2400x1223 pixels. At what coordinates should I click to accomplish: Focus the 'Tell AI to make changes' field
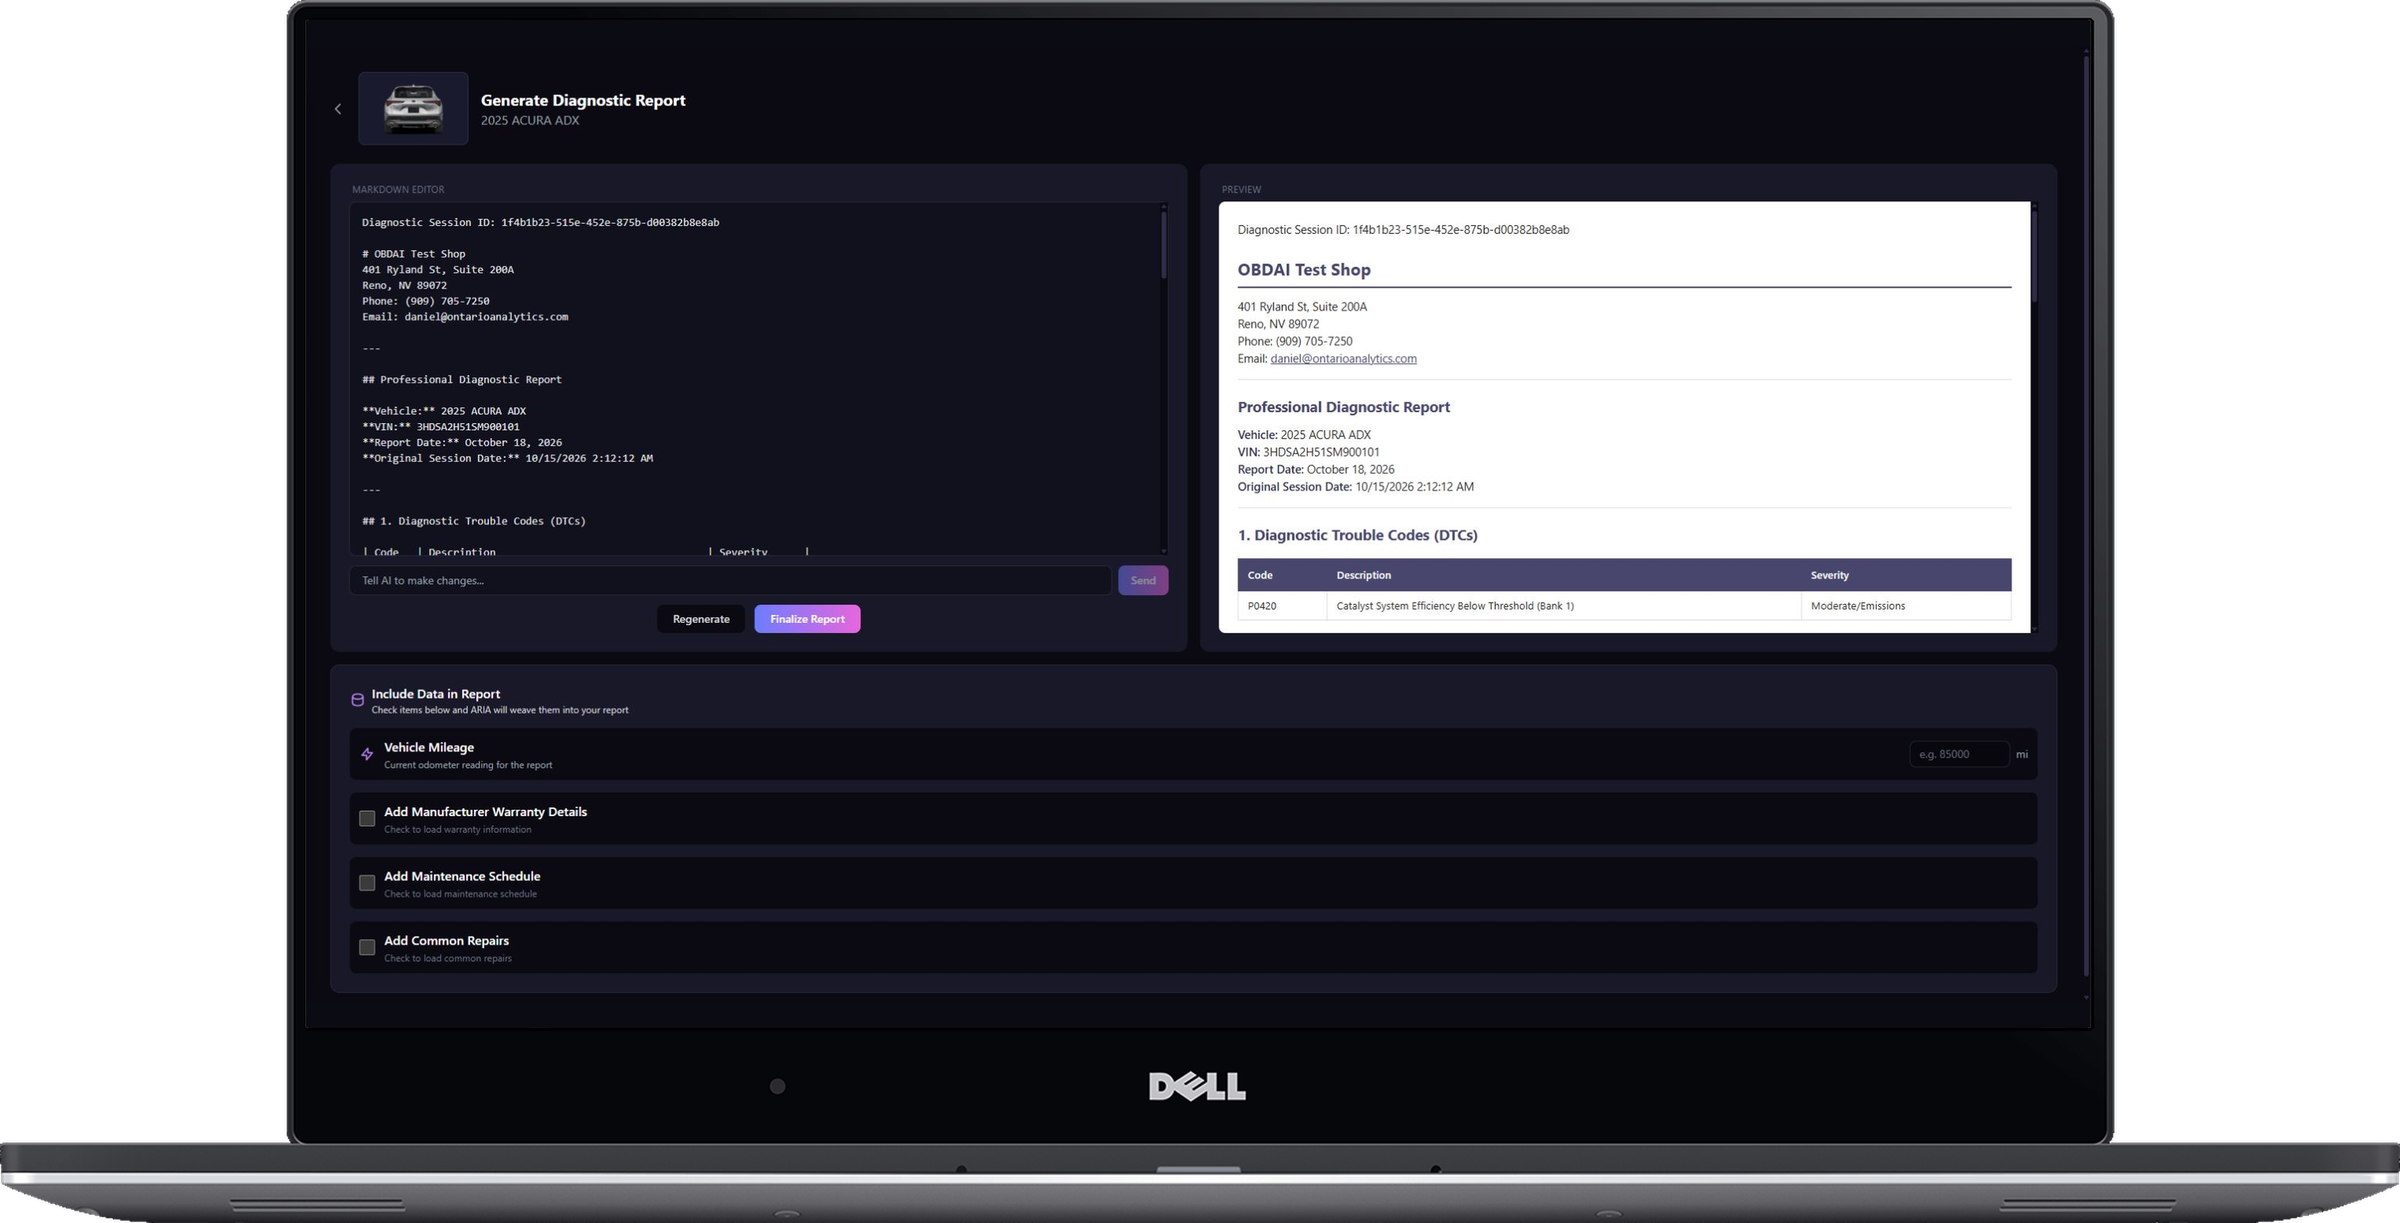point(730,580)
